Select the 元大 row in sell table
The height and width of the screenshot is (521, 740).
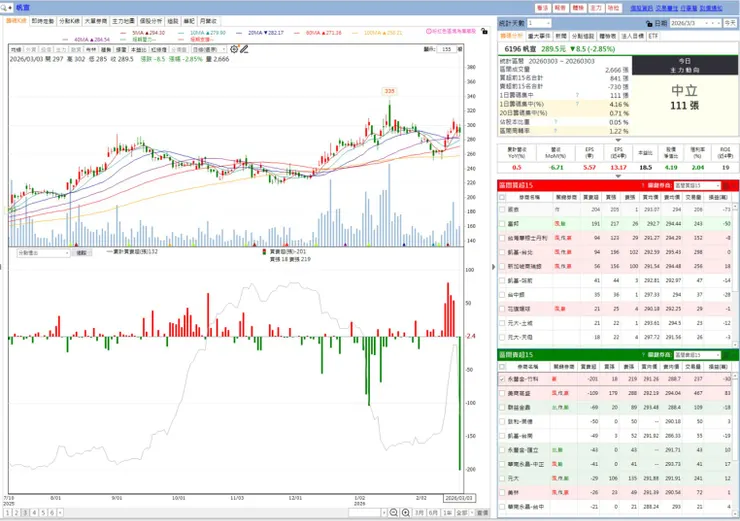615,479
